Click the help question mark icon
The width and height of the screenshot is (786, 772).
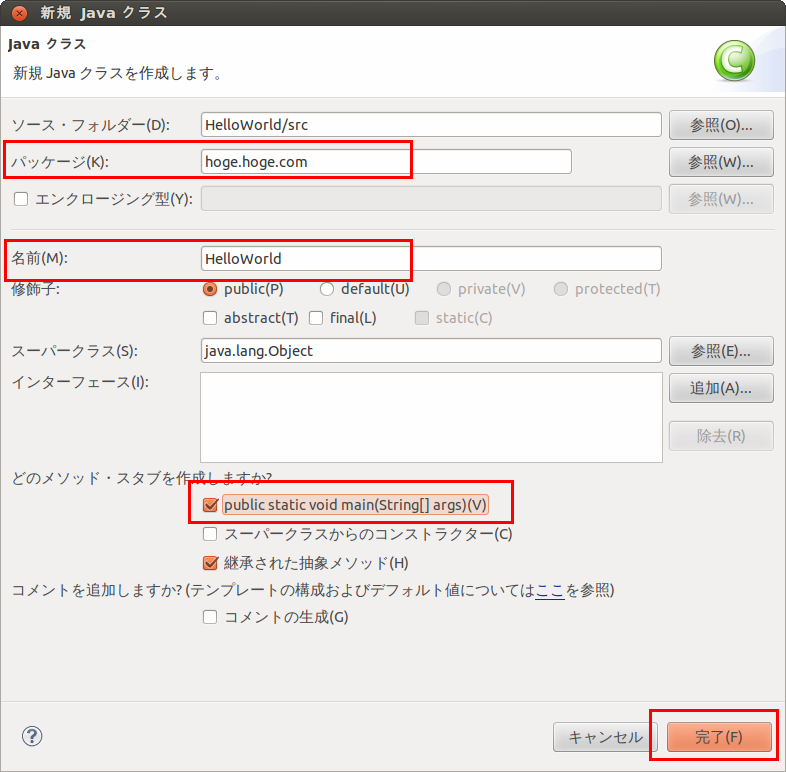(32, 736)
